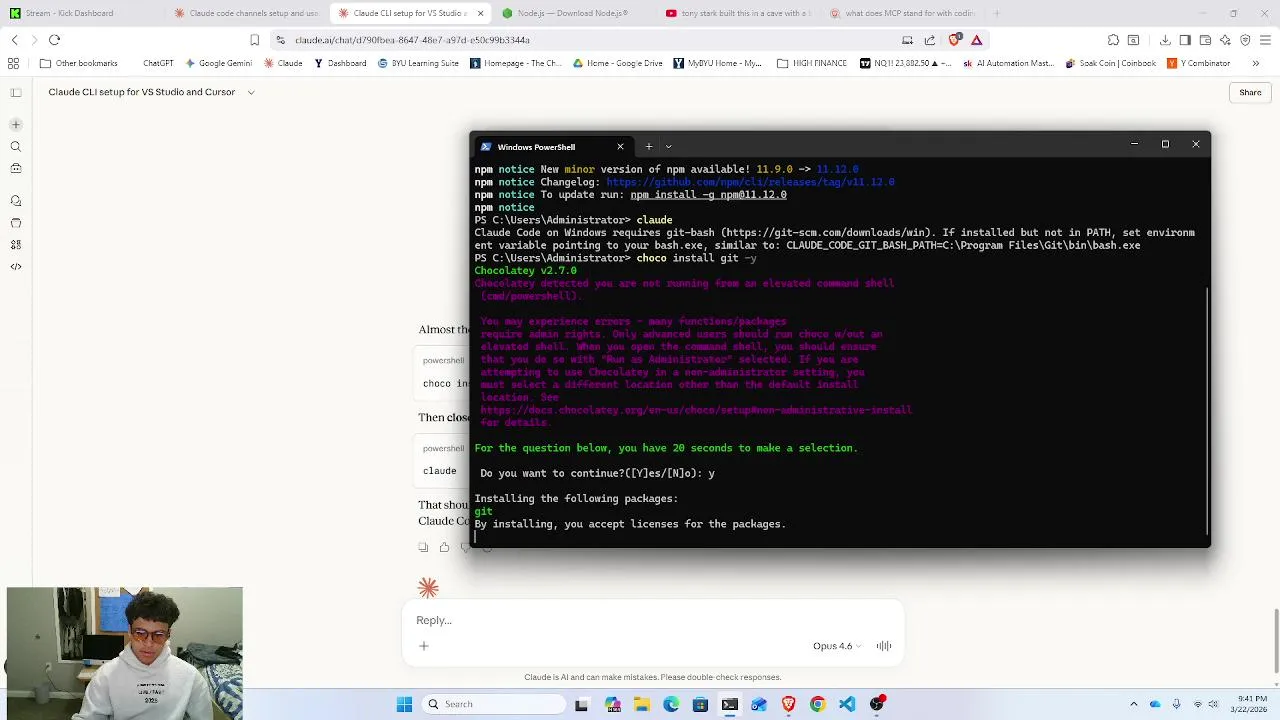Open the Google Gemini bookmark
This screenshot has height=720, width=1280.
coord(218,63)
